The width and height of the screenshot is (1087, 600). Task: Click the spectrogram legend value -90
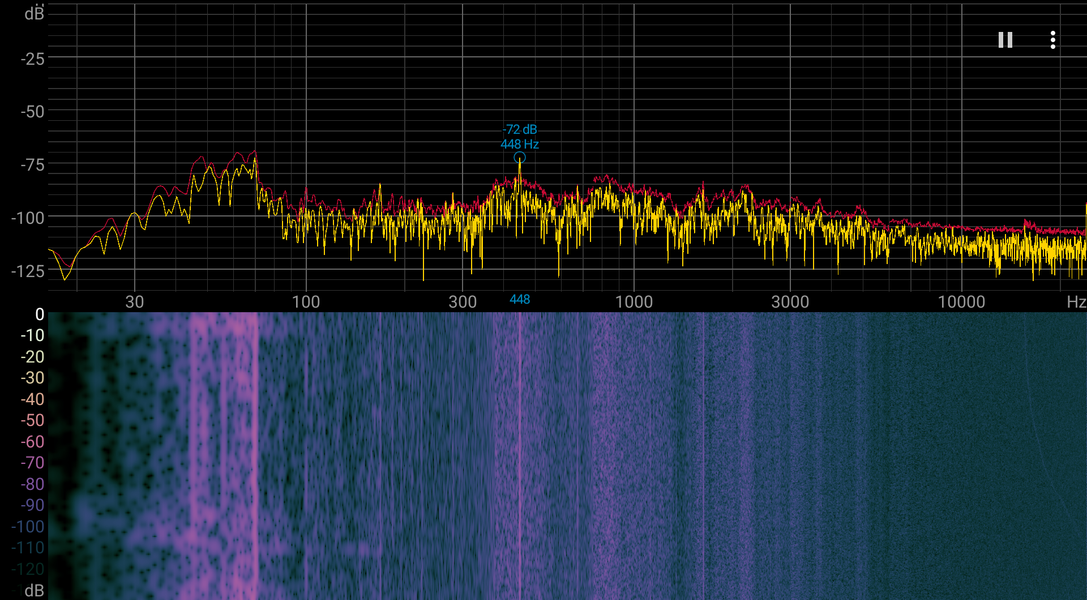pyautogui.click(x=32, y=506)
